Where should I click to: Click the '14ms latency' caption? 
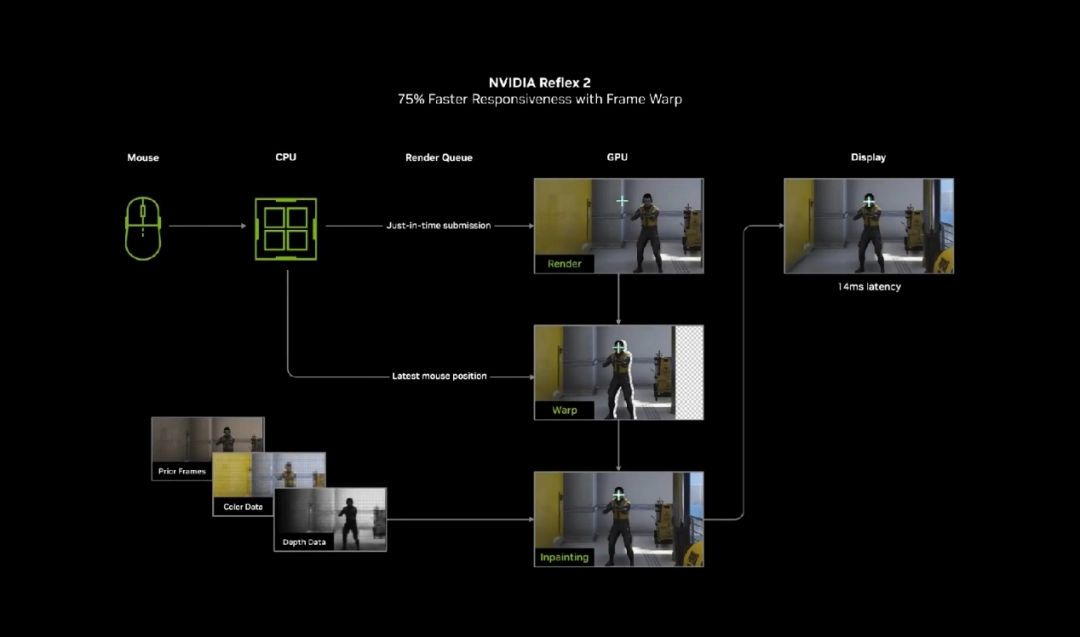pyautogui.click(x=869, y=286)
